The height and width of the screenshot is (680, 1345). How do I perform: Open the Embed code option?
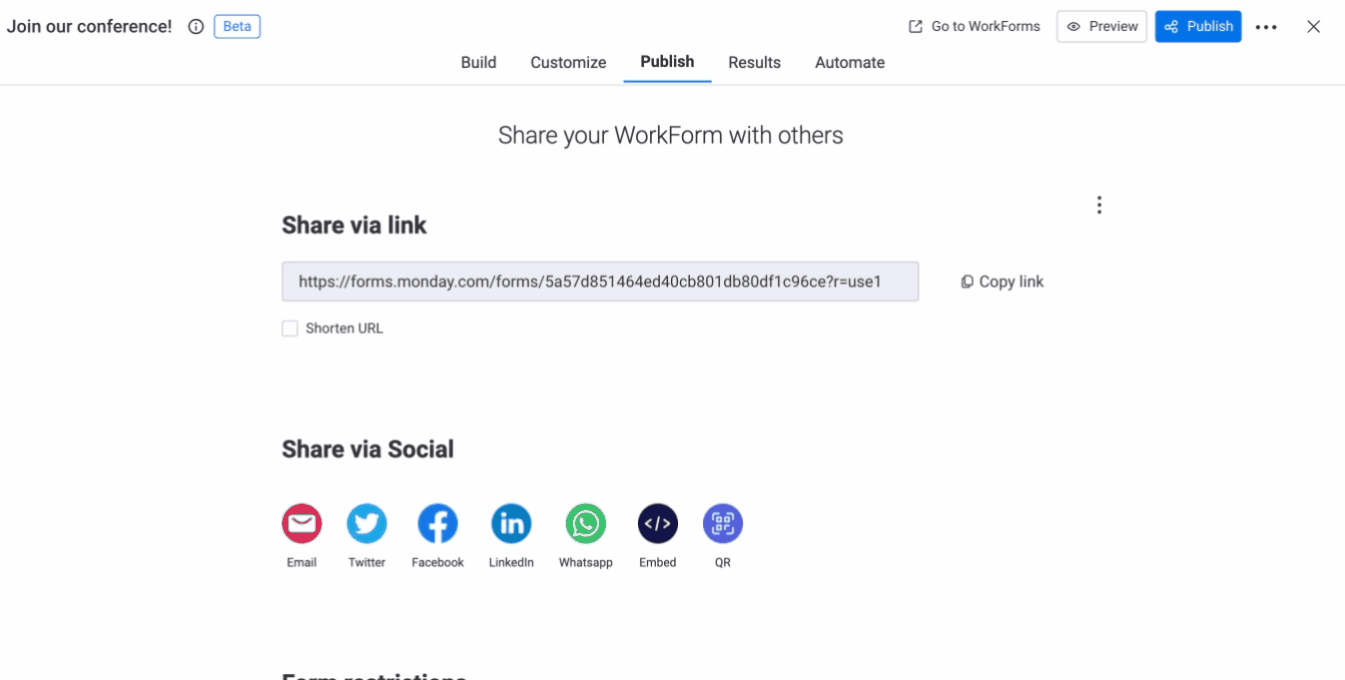658,523
